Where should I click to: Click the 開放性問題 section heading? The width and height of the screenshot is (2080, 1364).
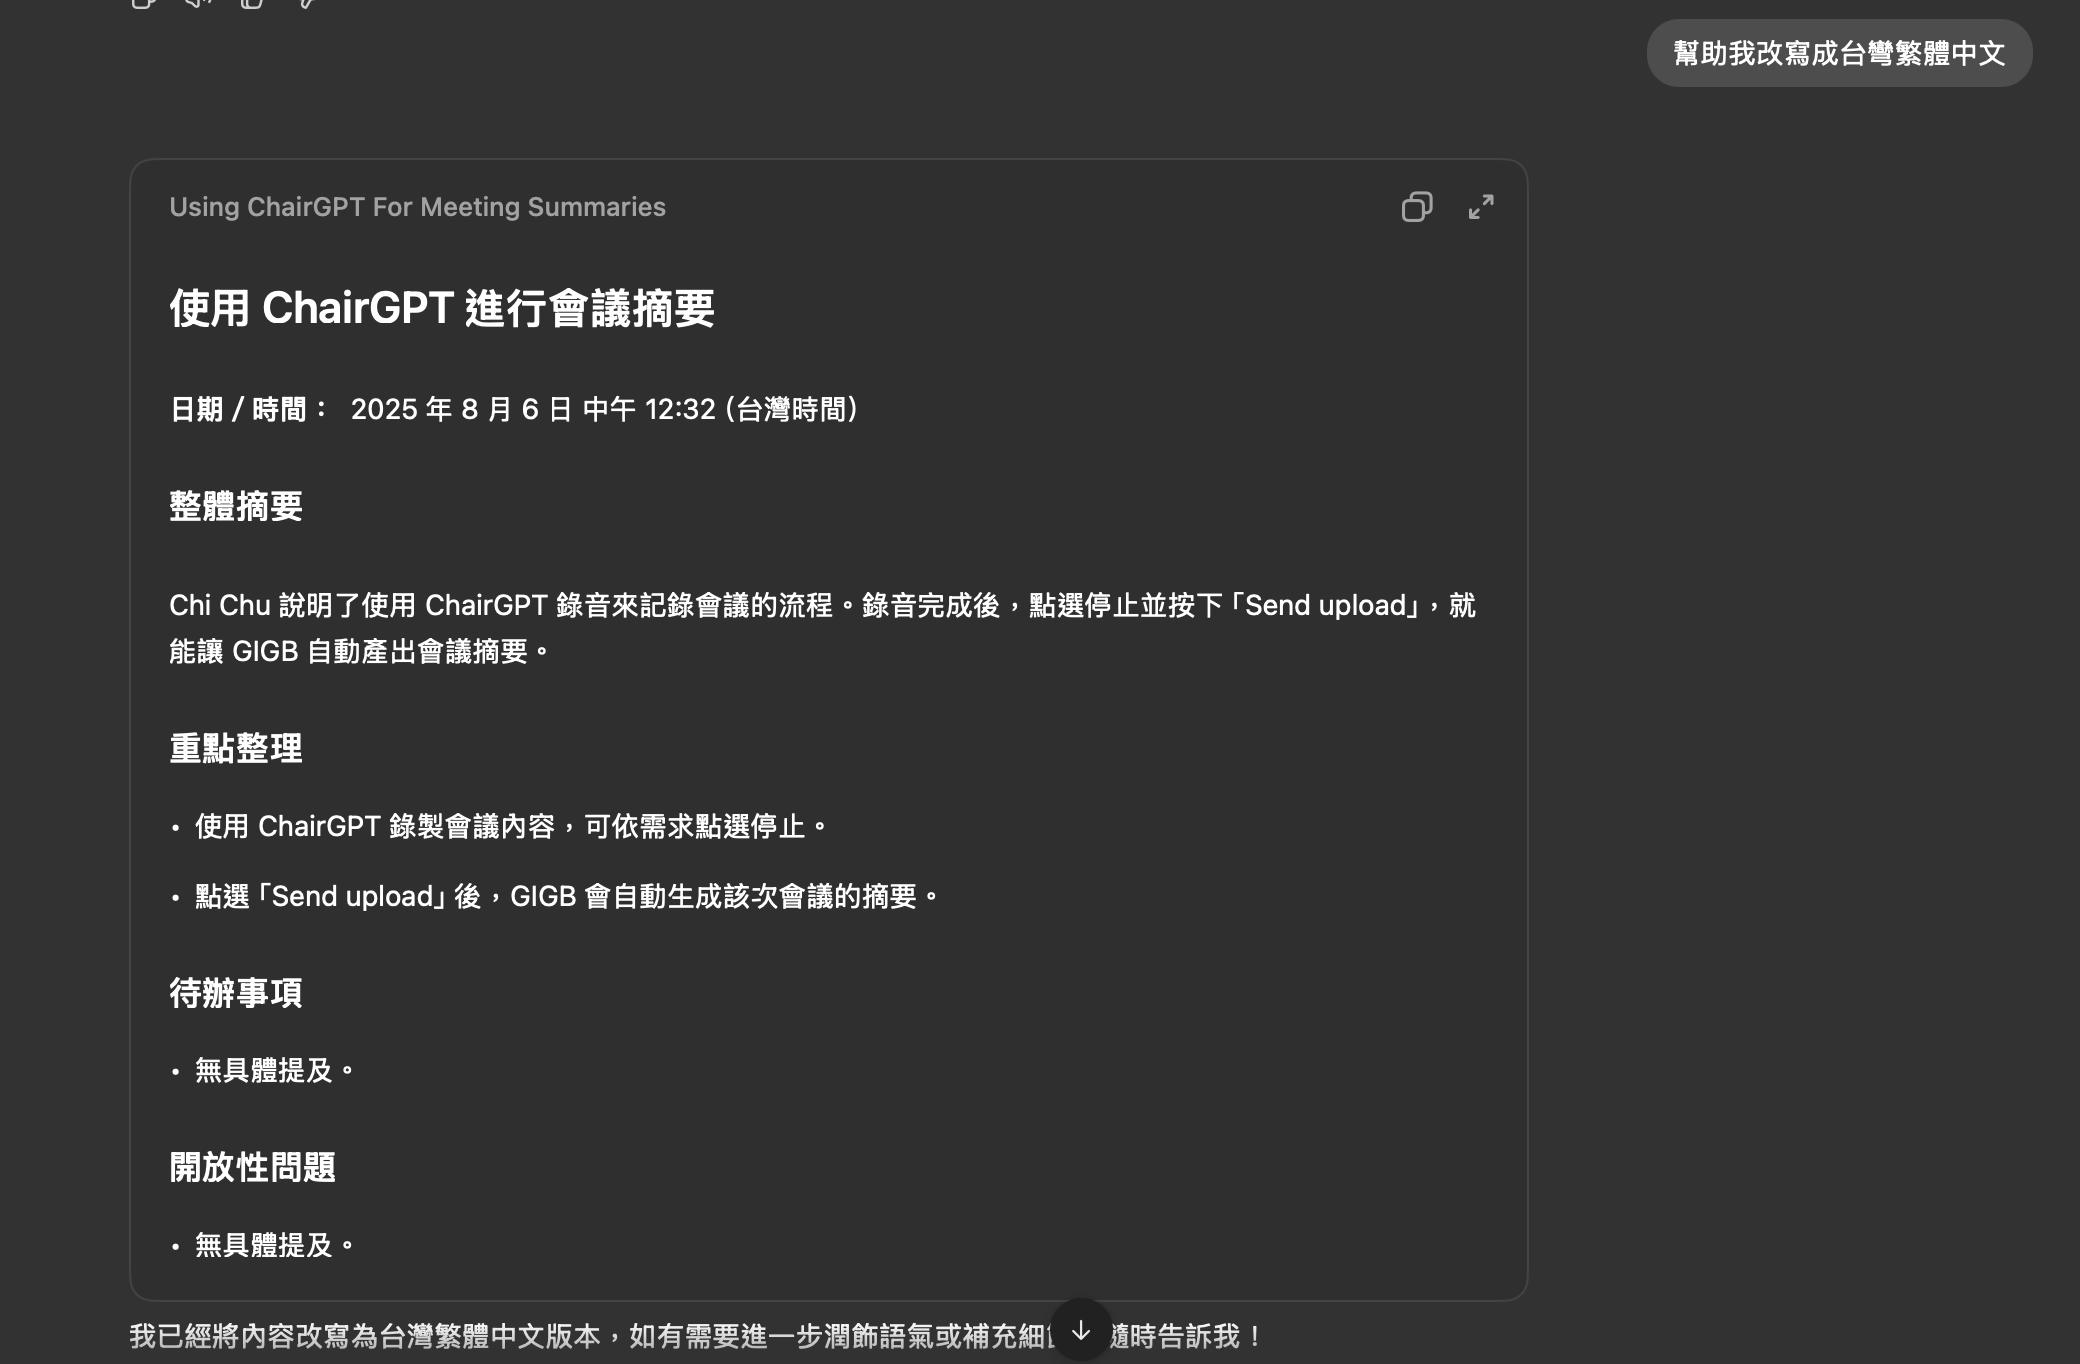[x=252, y=1167]
